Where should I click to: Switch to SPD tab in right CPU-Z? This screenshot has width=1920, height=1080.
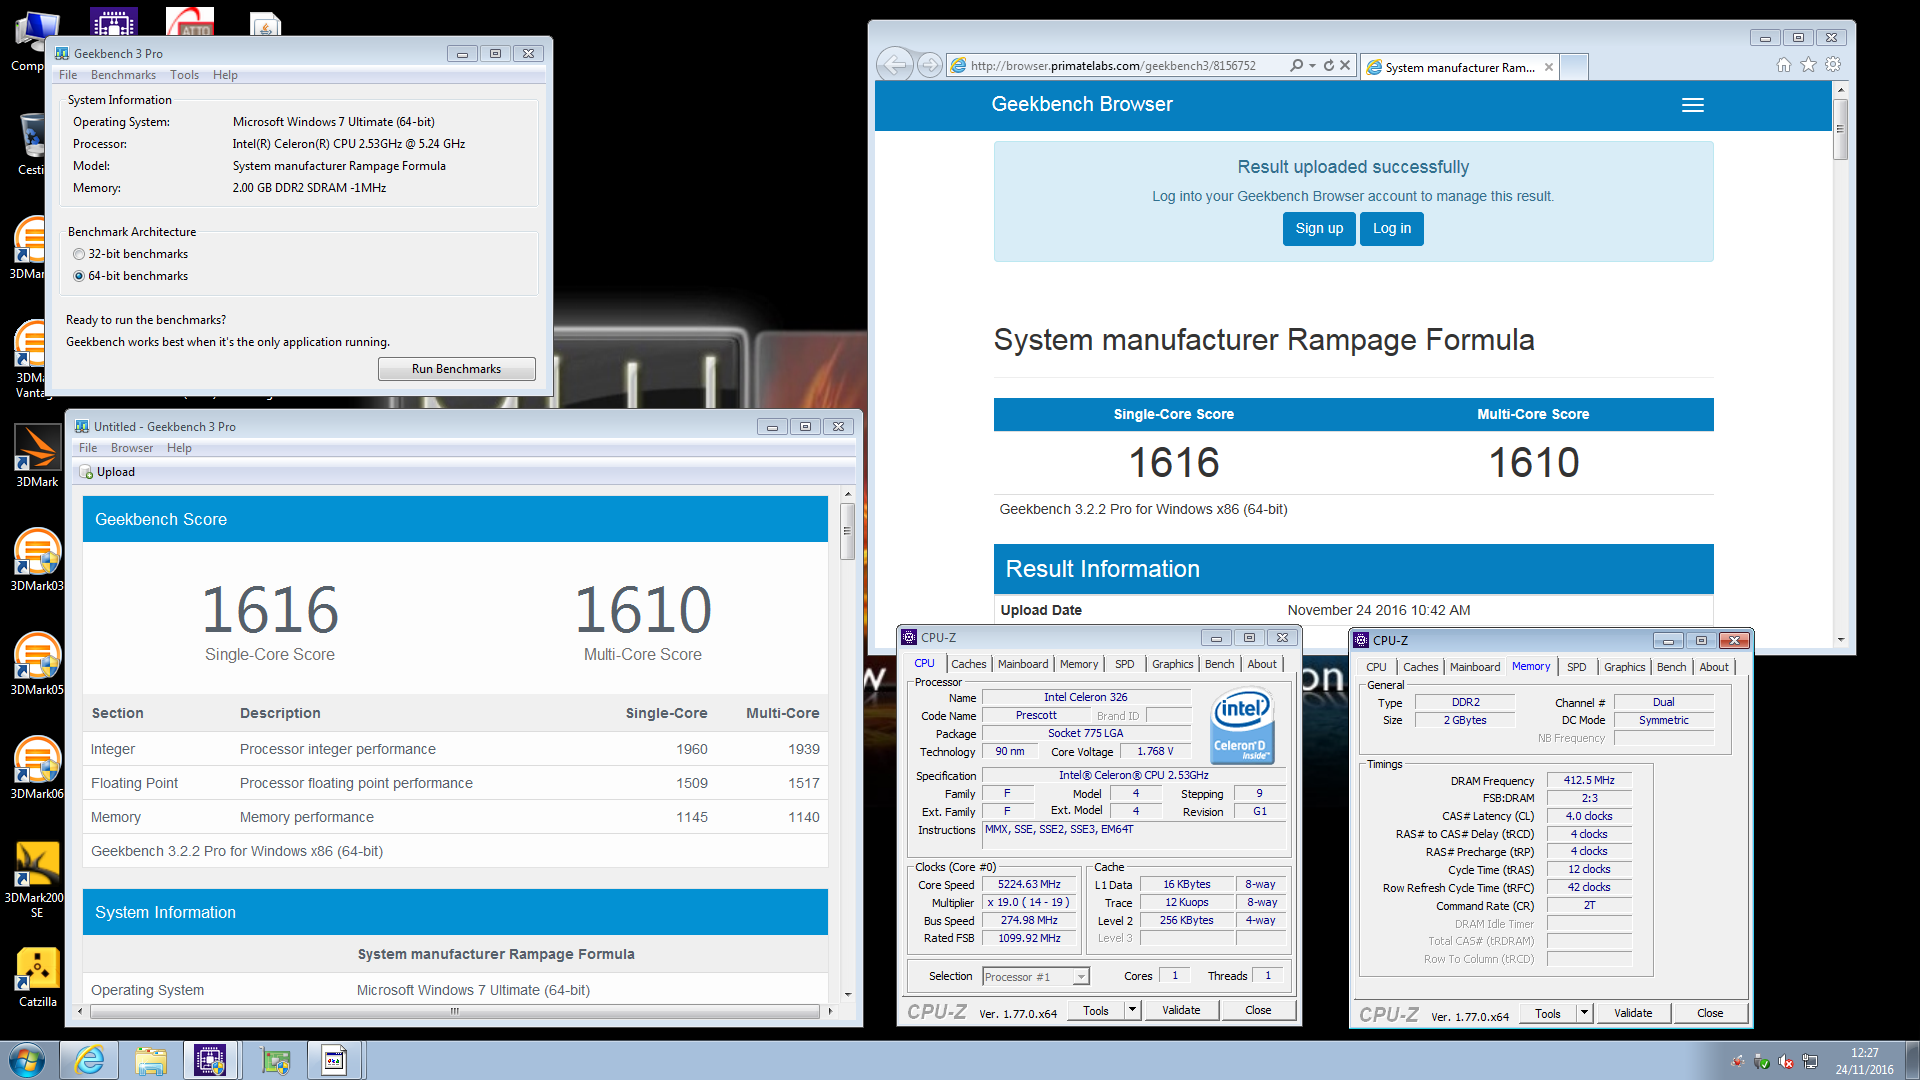click(x=1577, y=667)
